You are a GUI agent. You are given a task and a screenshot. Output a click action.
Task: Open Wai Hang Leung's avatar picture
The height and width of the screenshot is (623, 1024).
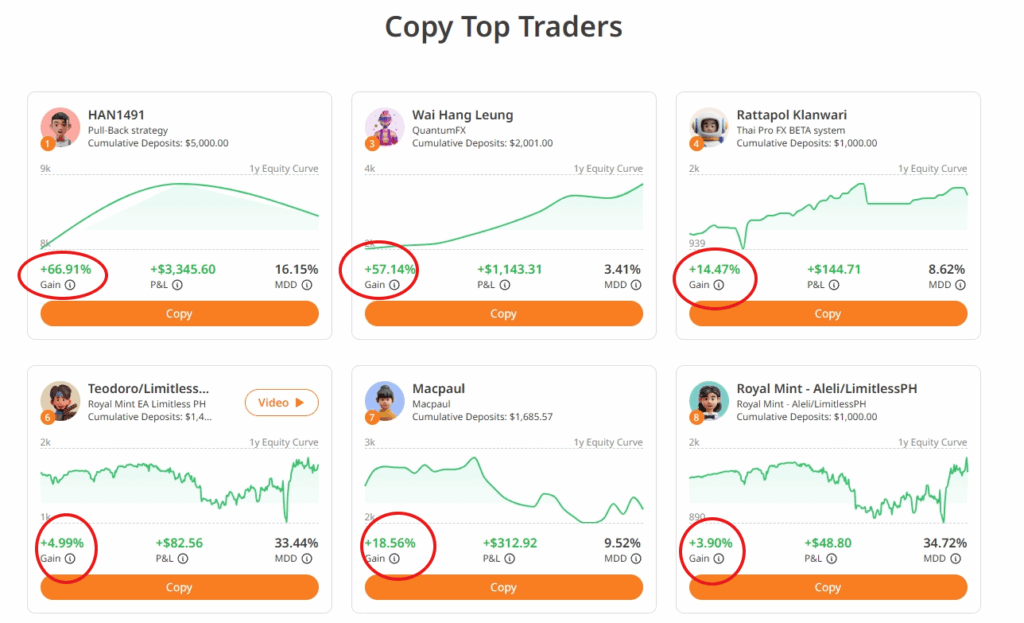(x=385, y=128)
